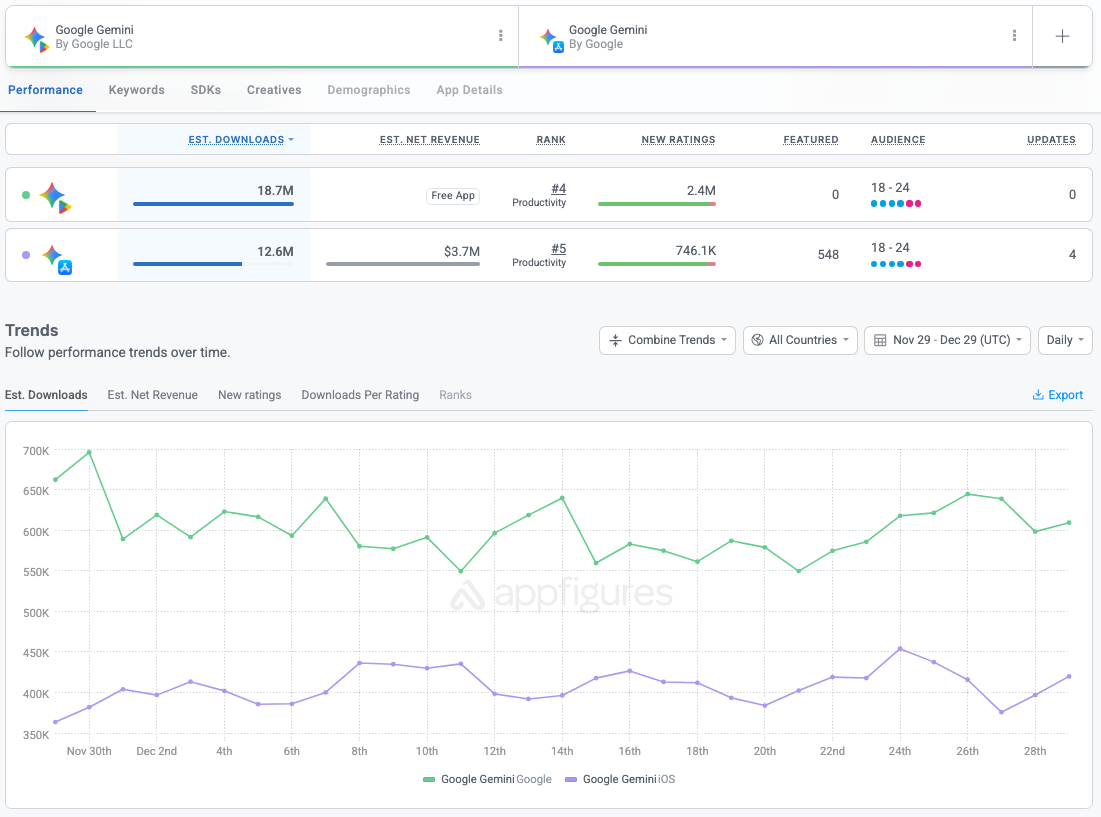
Task: Click Gemini logo in first header card
Action: click(36, 38)
